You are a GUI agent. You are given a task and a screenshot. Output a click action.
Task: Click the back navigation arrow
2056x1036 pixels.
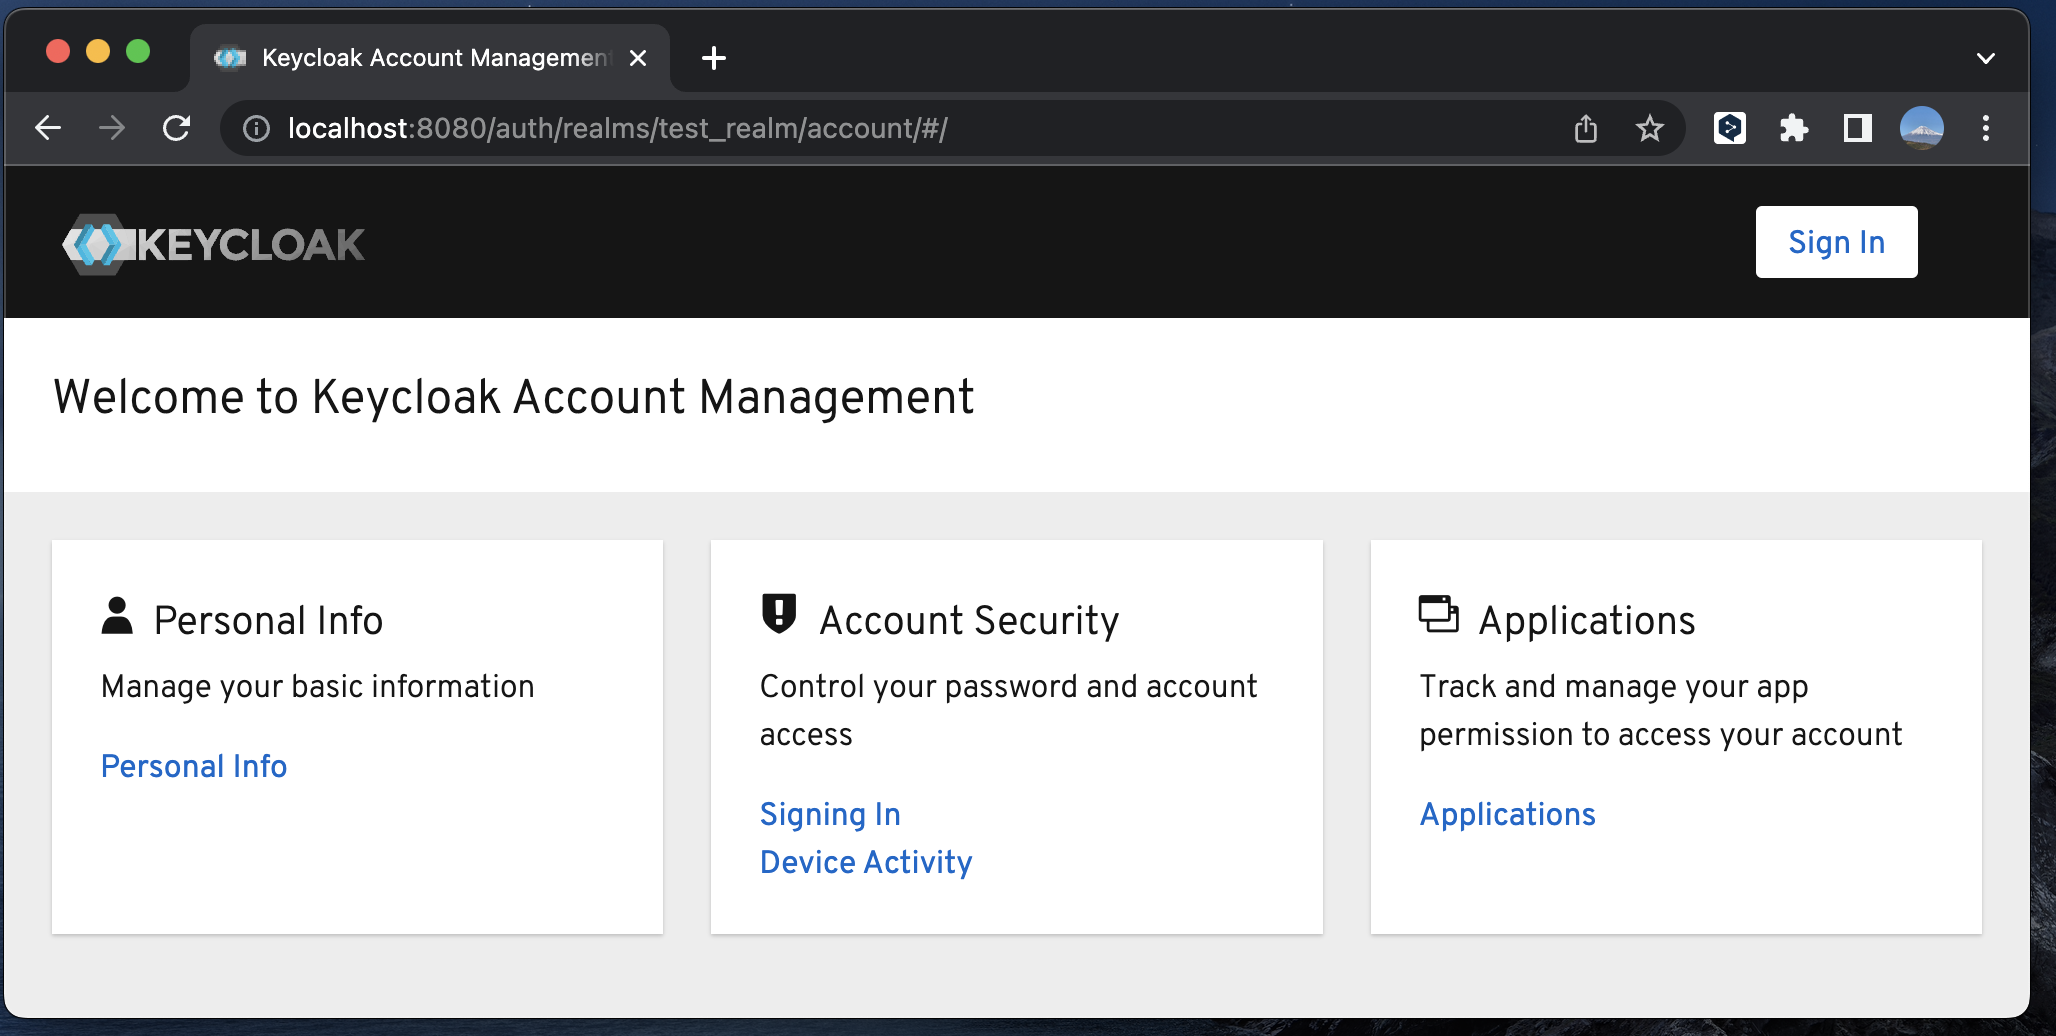click(47, 128)
